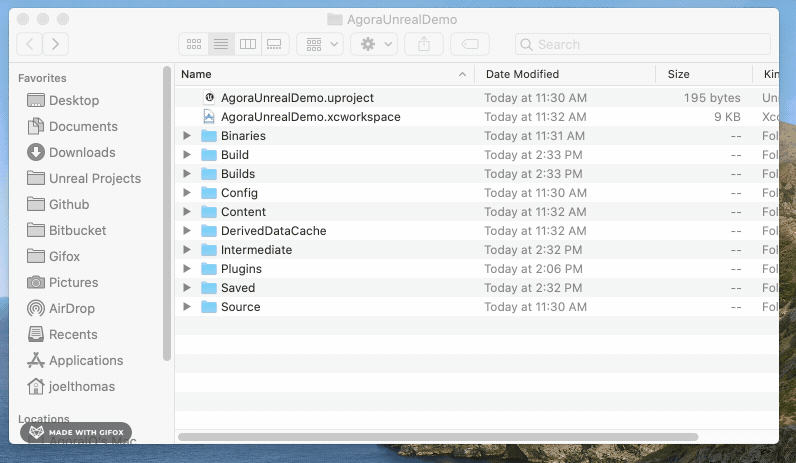796x463 pixels.
Task: Sort by the Size column header
Action: 704,74
